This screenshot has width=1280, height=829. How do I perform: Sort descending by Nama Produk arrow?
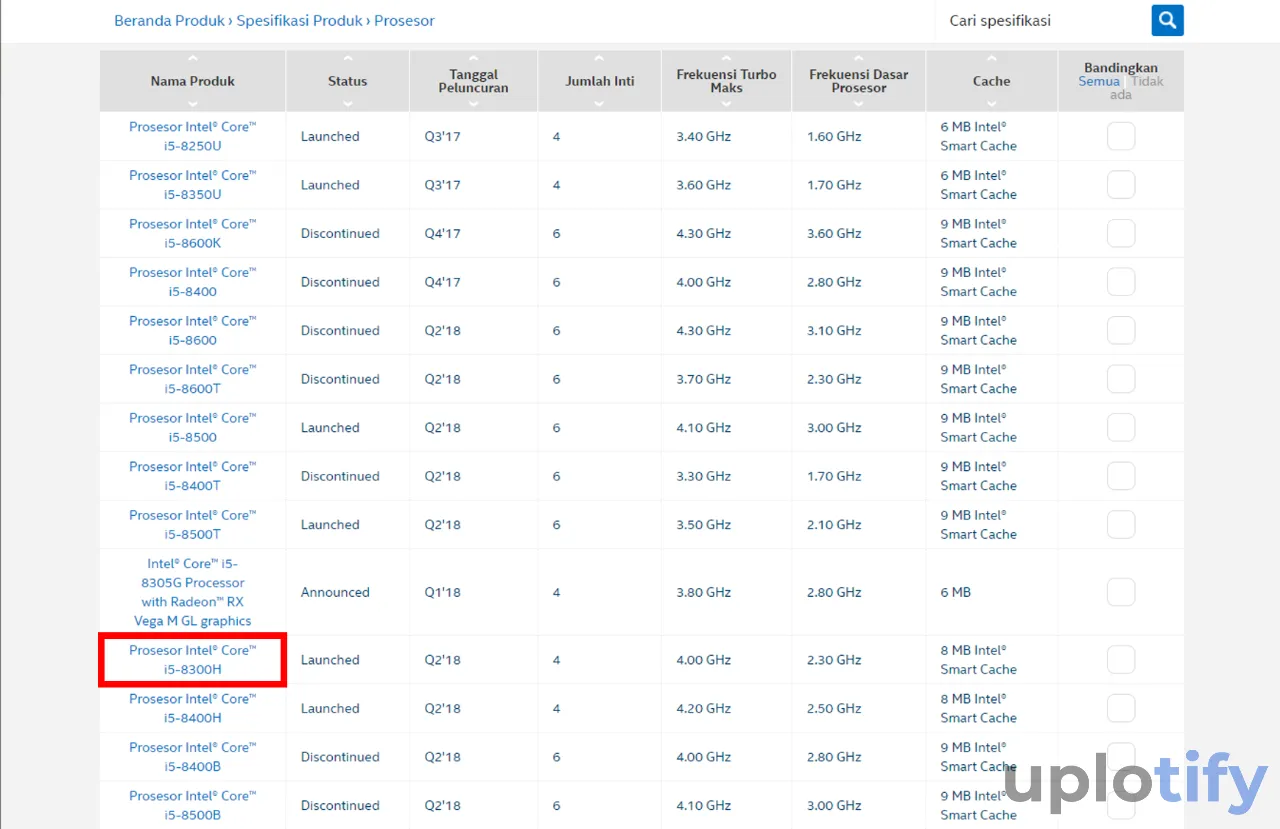pos(192,104)
